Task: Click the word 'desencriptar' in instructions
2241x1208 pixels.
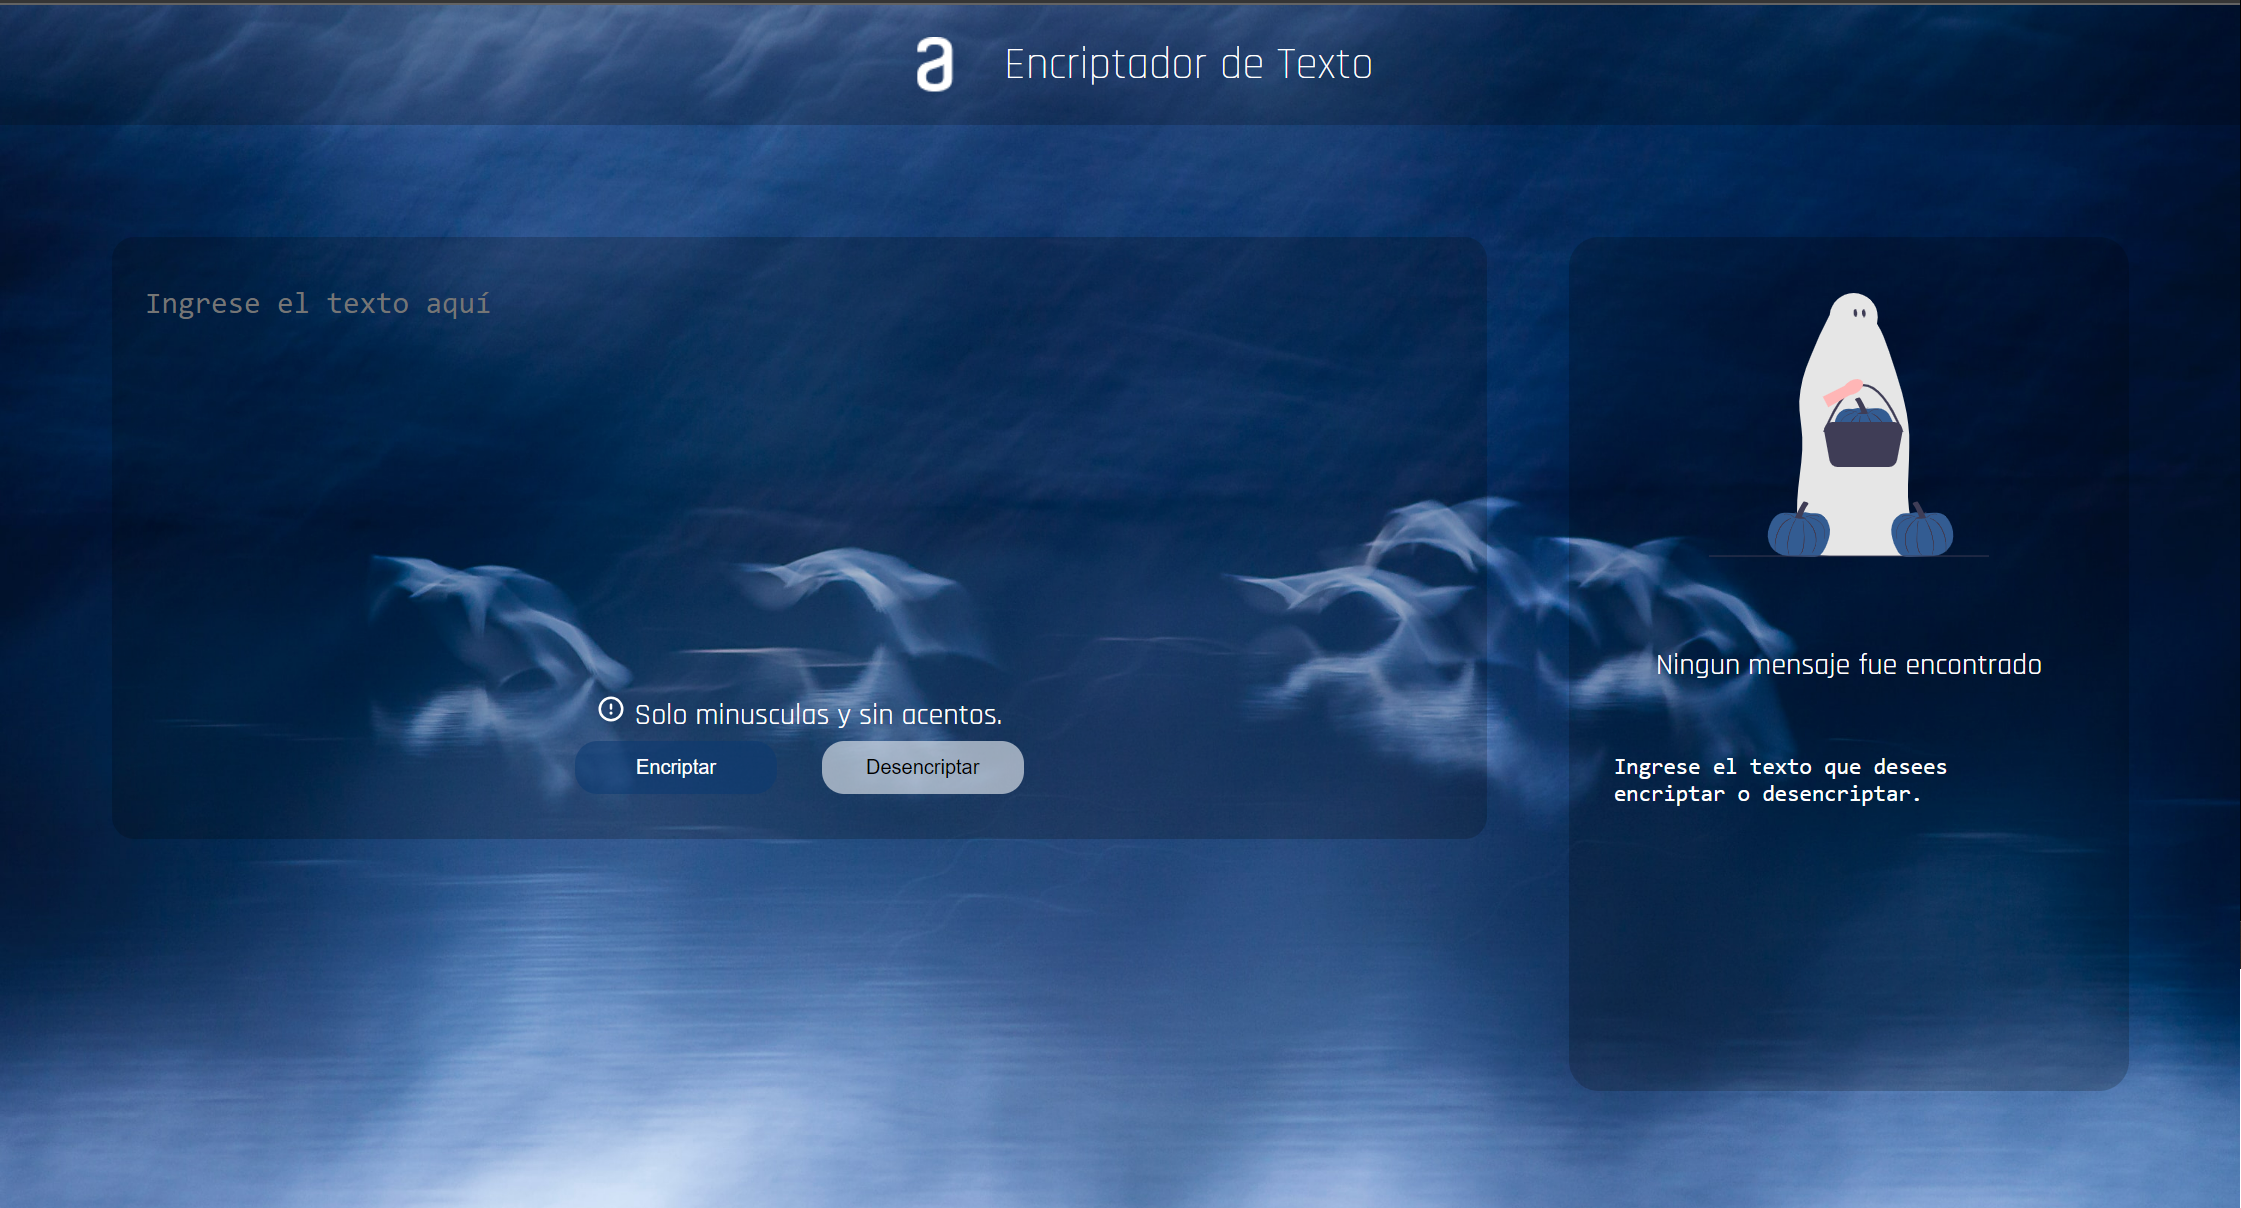Action: click(x=1836, y=794)
